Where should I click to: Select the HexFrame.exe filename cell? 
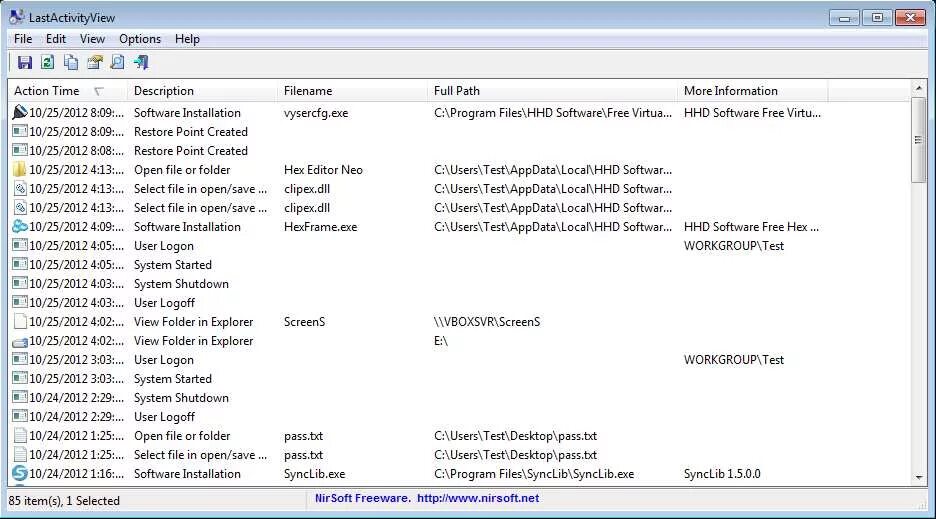pos(321,227)
